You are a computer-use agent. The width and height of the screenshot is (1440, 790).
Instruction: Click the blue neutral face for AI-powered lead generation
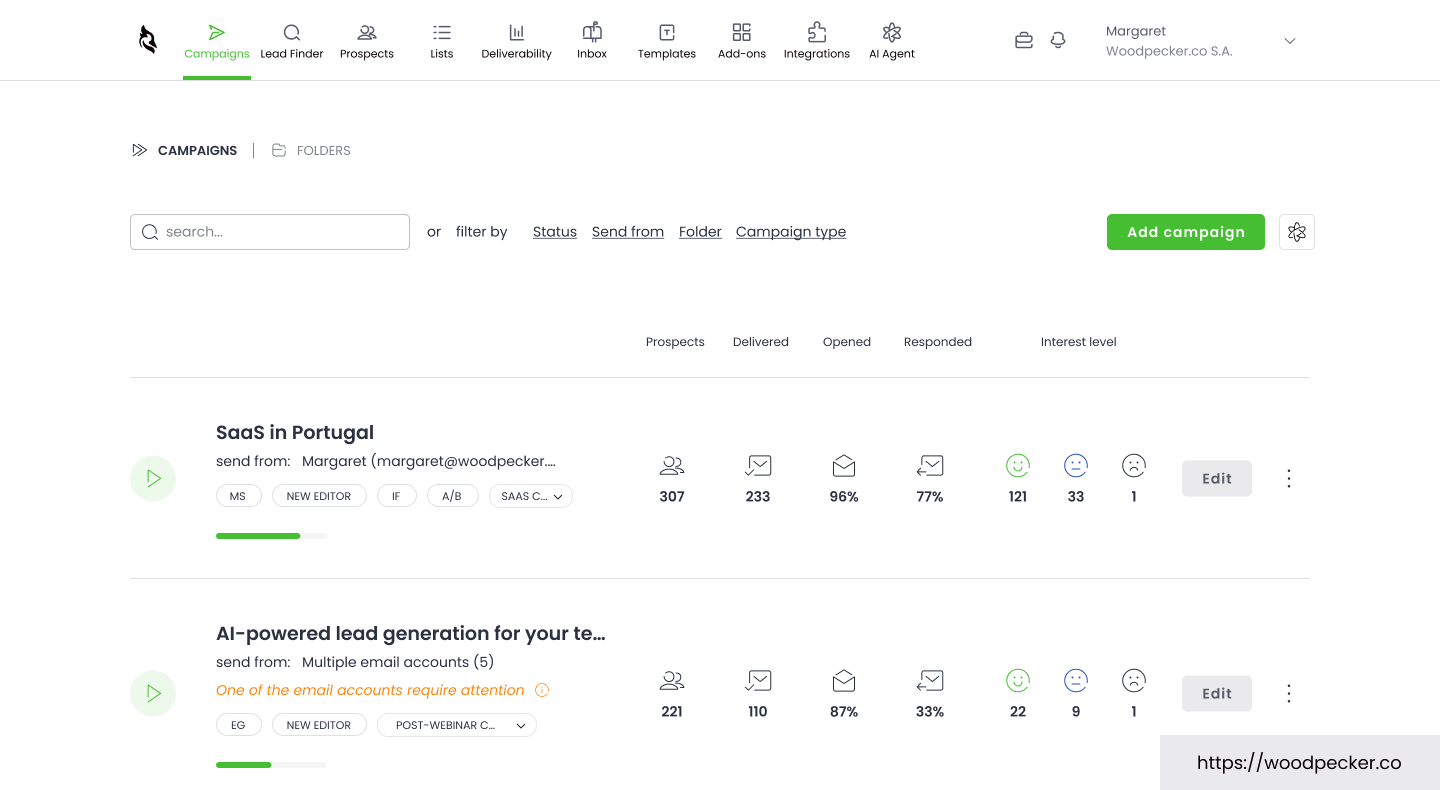pyautogui.click(x=1076, y=680)
